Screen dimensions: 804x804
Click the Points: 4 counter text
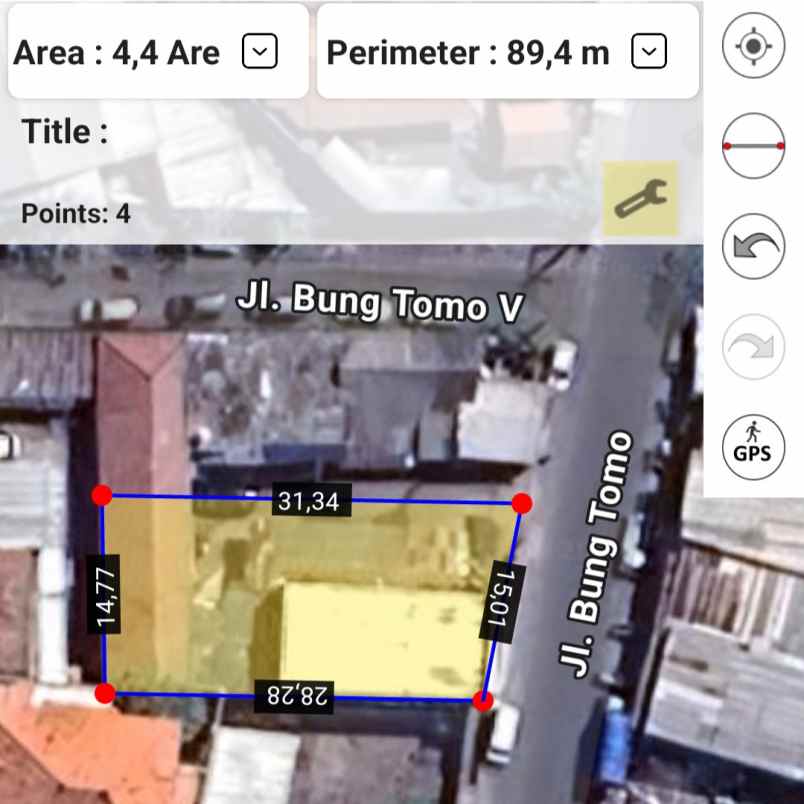[76, 213]
